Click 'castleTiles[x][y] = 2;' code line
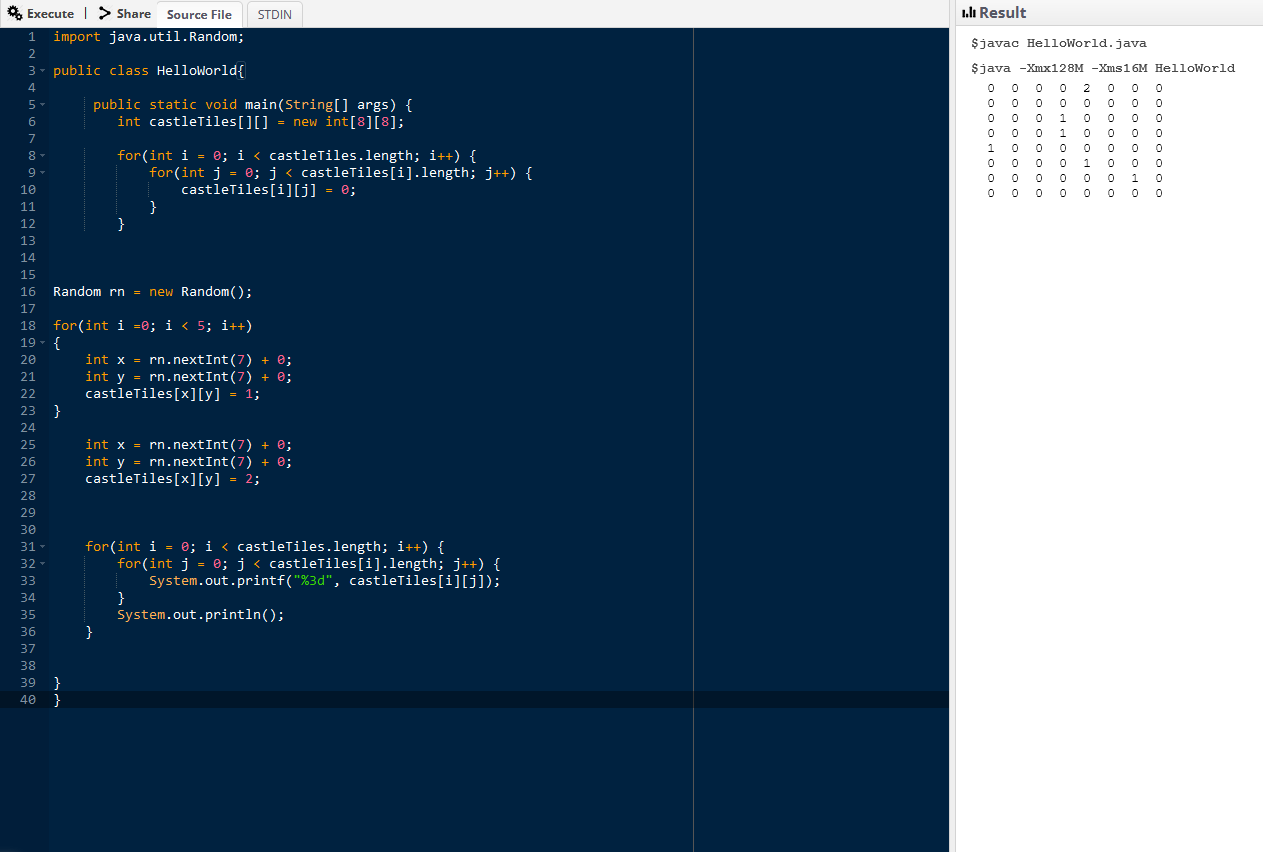1263x852 pixels. (x=173, y=479)
